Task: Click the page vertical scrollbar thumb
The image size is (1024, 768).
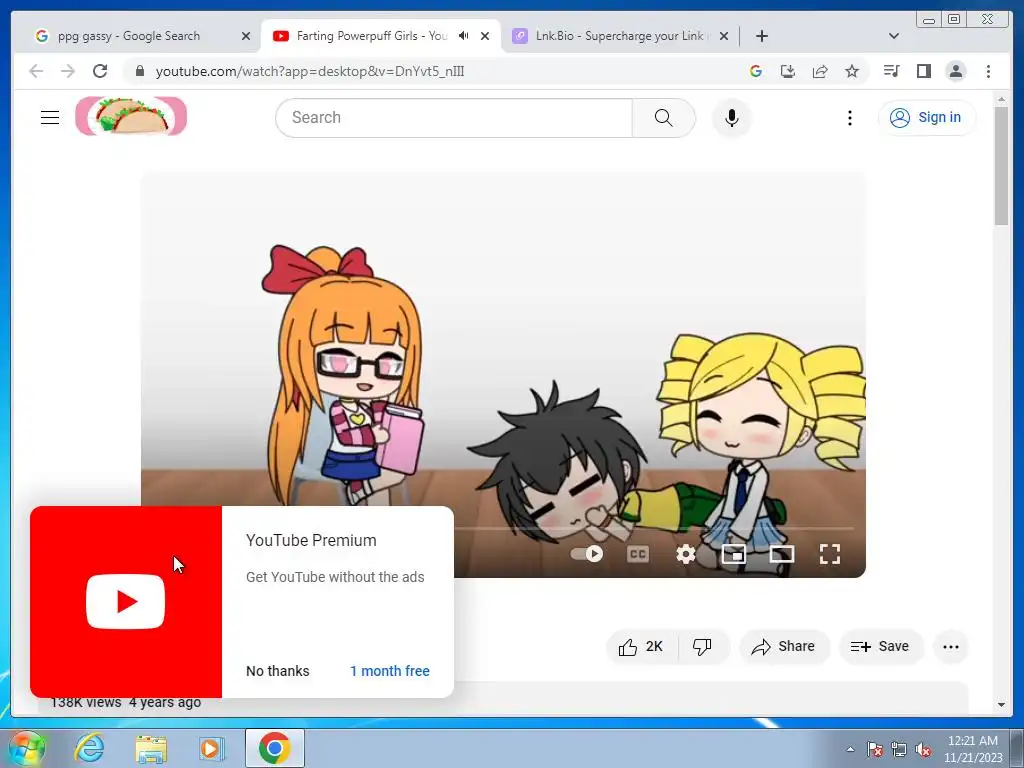Action: [x=1001, y=165]
